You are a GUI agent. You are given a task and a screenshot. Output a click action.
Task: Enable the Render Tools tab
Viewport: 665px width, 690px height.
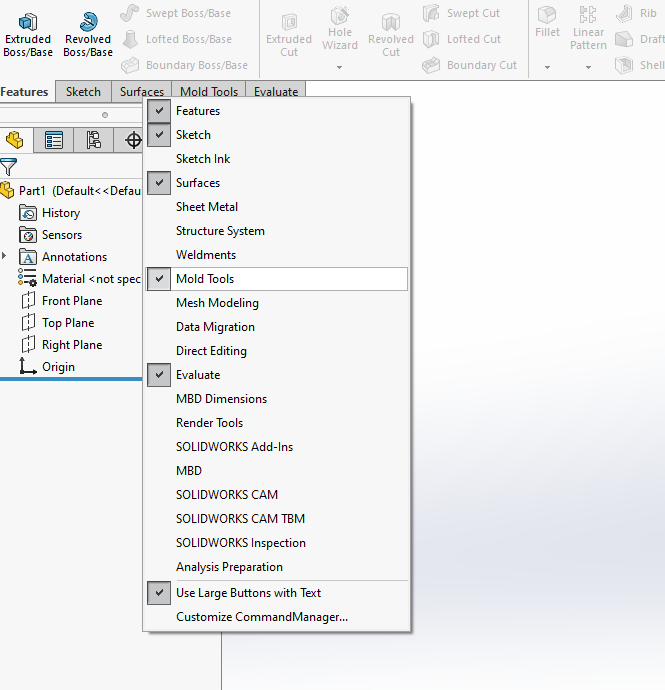[x=276, y=423]
